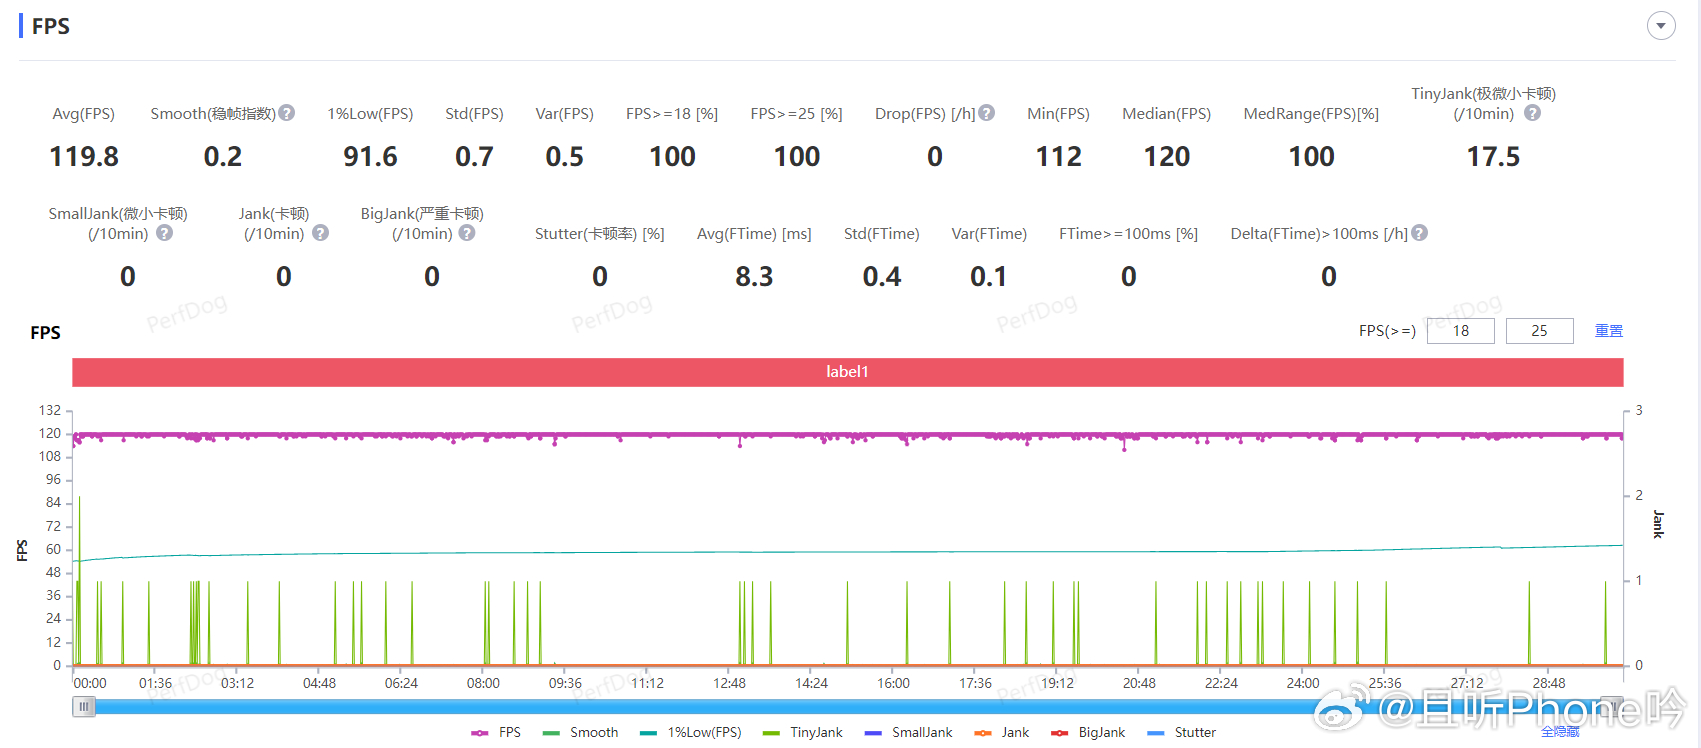Click the Min(FPS) value 112
The height and width of the screenshot is (748, 1701).
1058,157
